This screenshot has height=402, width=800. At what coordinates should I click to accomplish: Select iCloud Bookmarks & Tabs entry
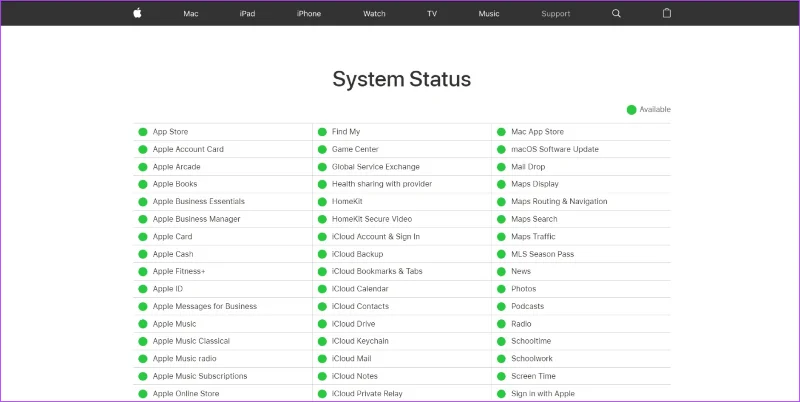[x=377, y=271]
